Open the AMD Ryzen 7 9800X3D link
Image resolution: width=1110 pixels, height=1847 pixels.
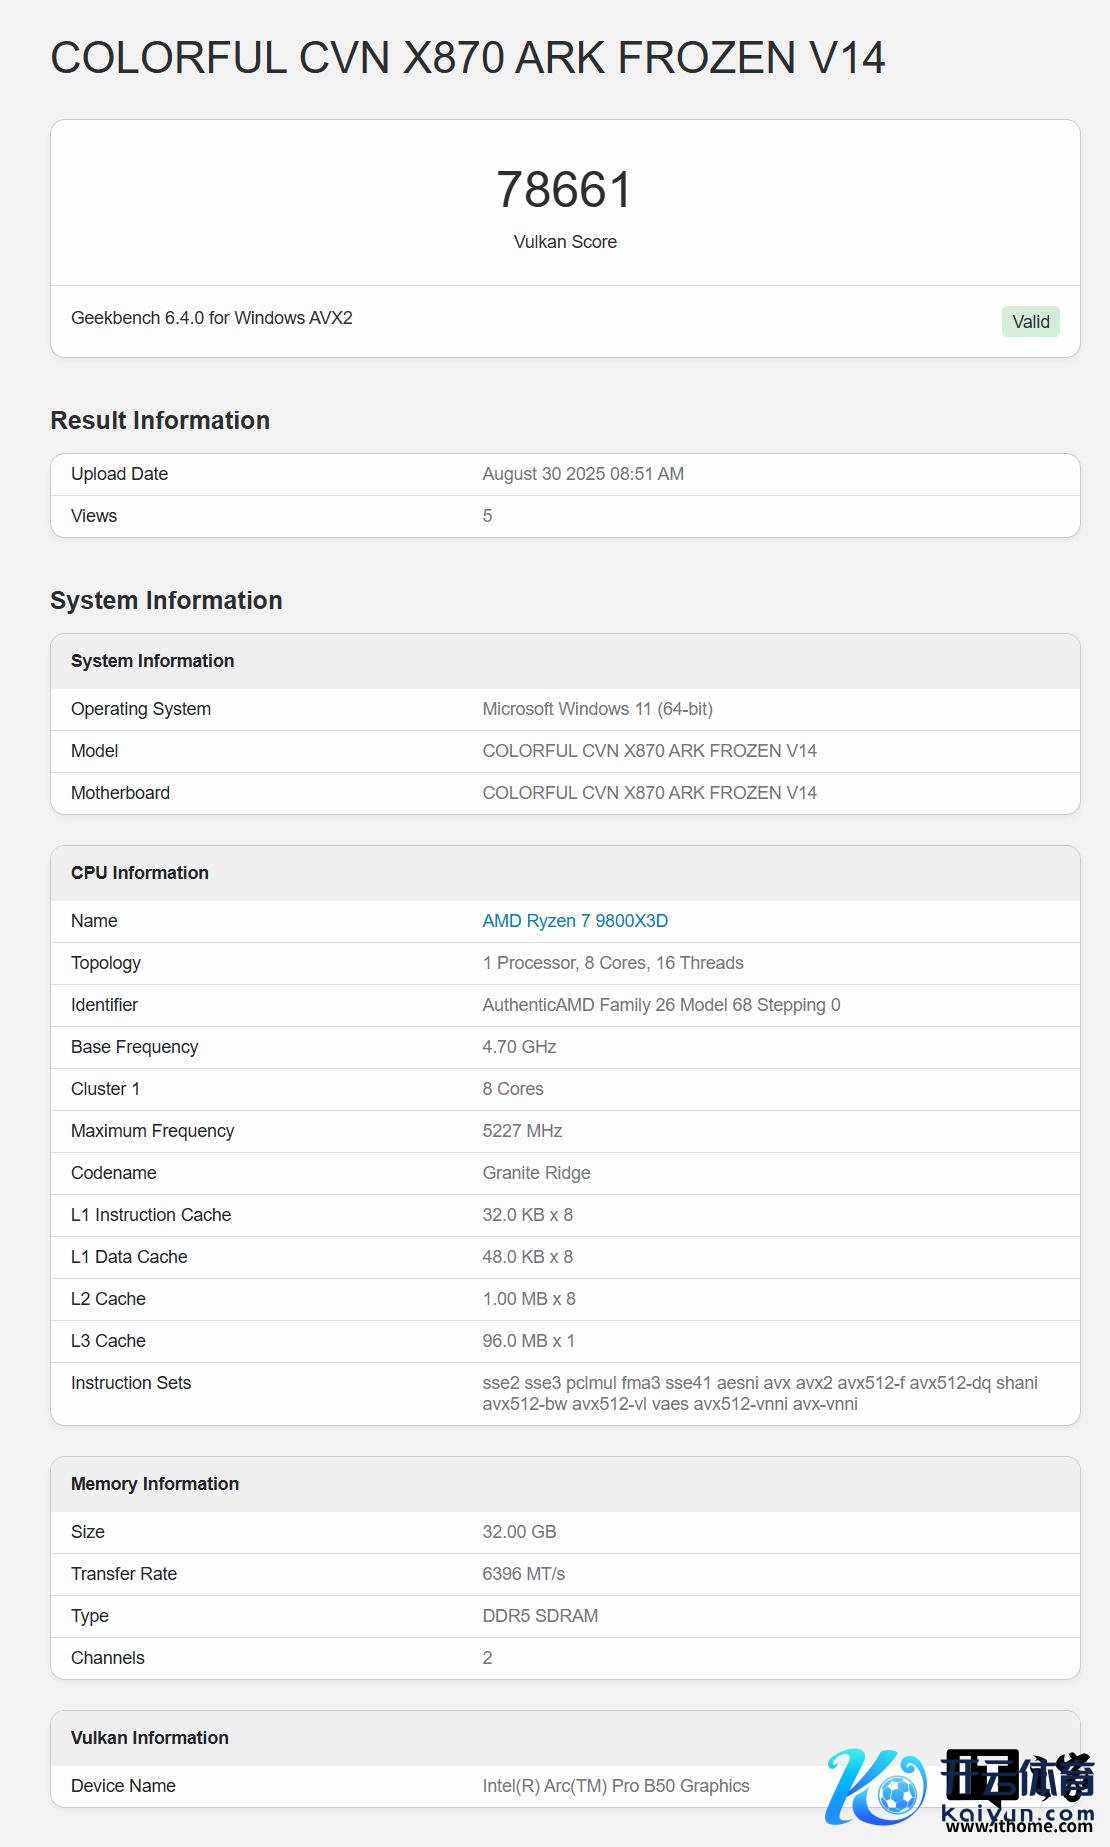pos(575,921)
